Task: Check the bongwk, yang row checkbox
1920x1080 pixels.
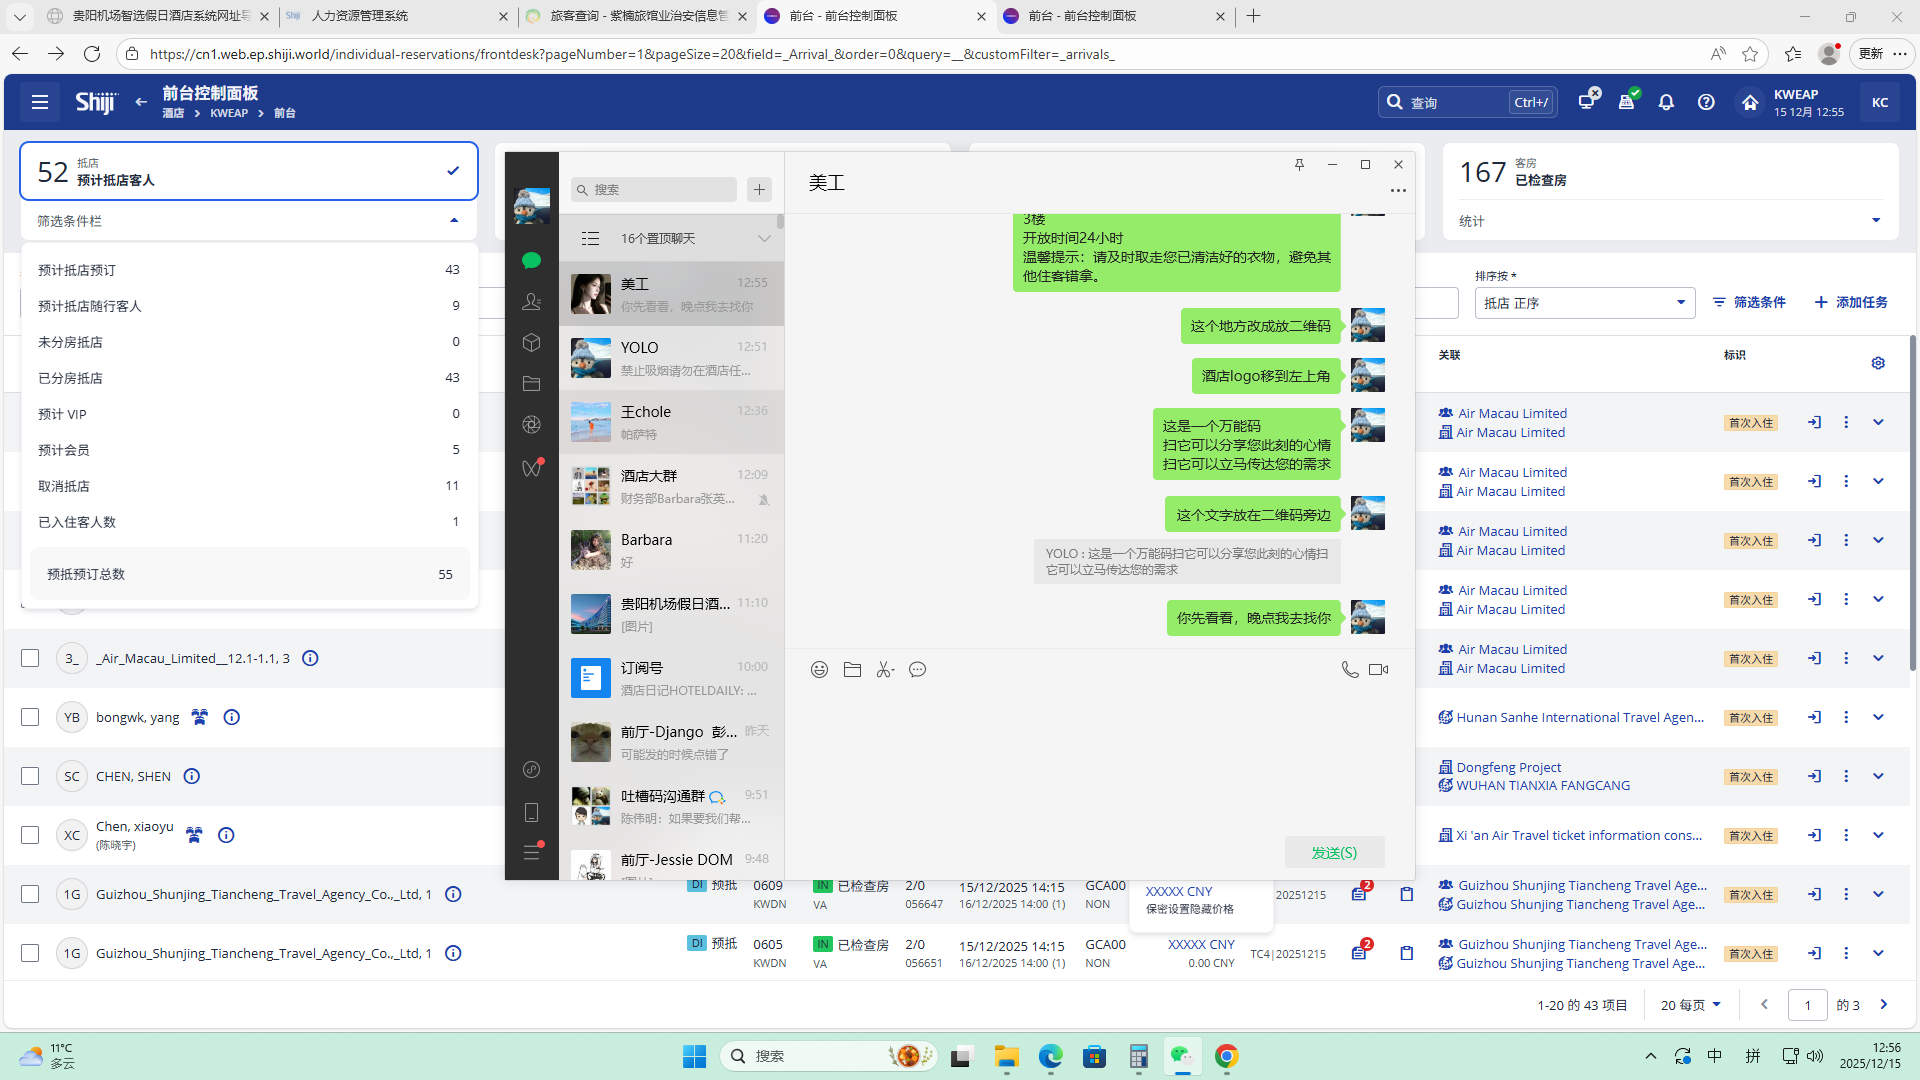Action: click(30, 717)
